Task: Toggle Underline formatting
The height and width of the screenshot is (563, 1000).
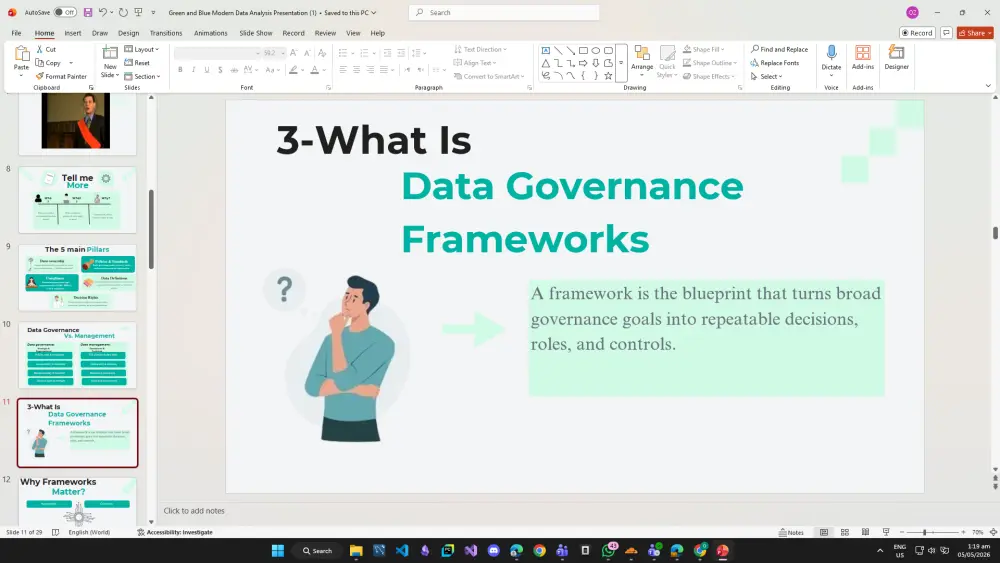Action: click(207, 69)
